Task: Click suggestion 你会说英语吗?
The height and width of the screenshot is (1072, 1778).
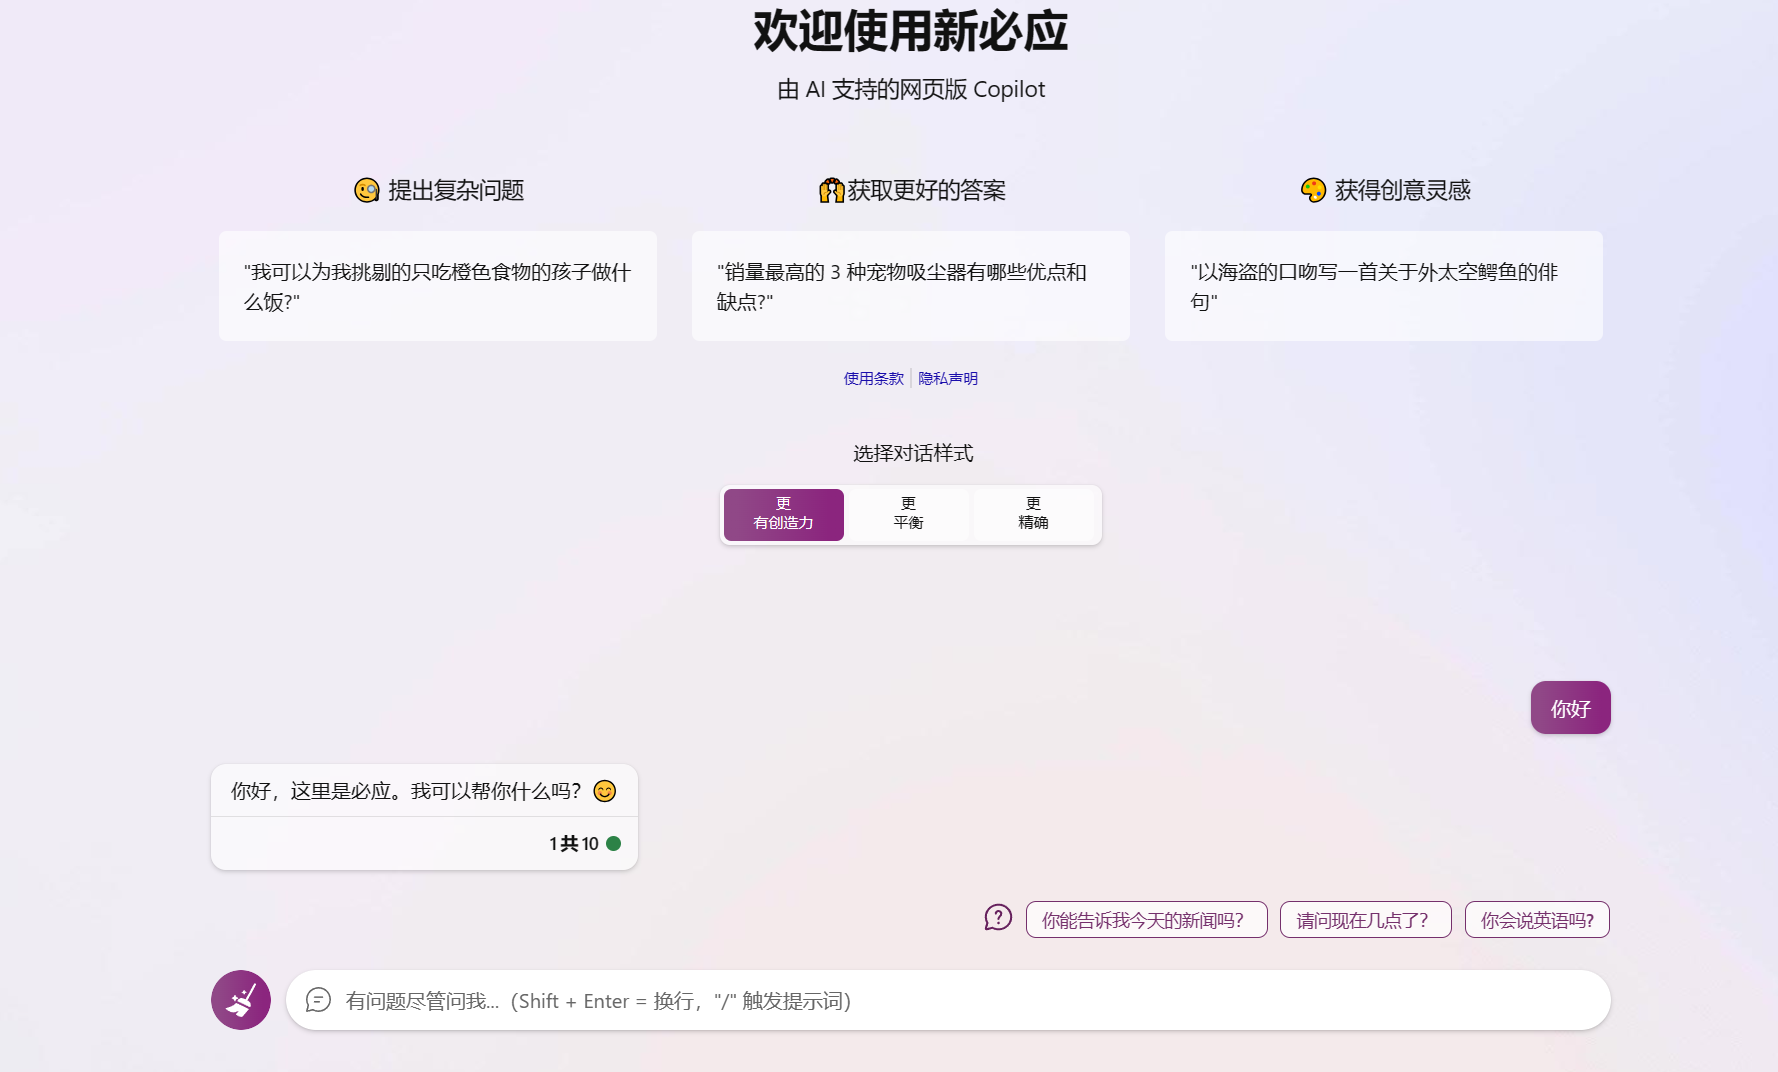Action: point(1537,920)
